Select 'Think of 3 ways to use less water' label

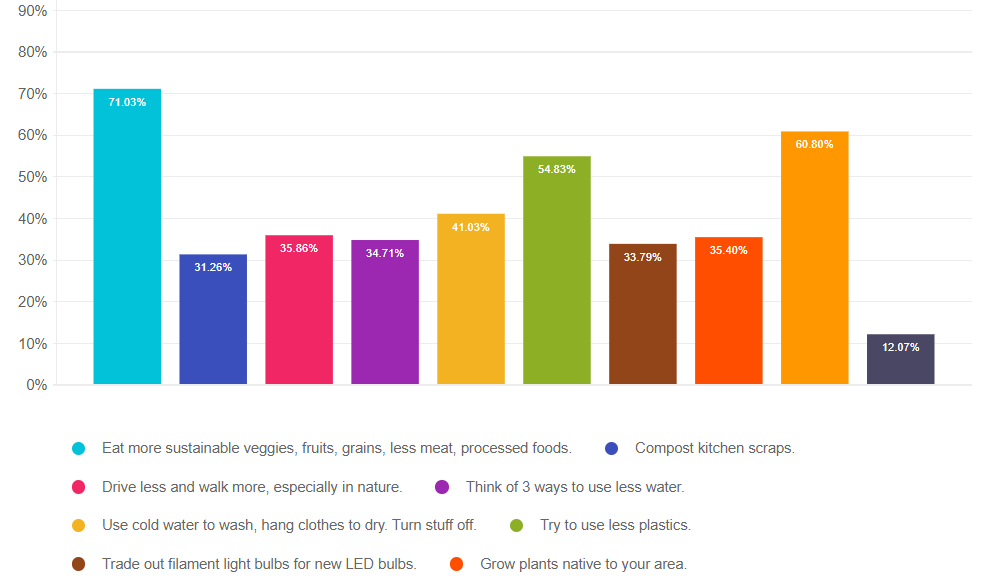[575, 487]
